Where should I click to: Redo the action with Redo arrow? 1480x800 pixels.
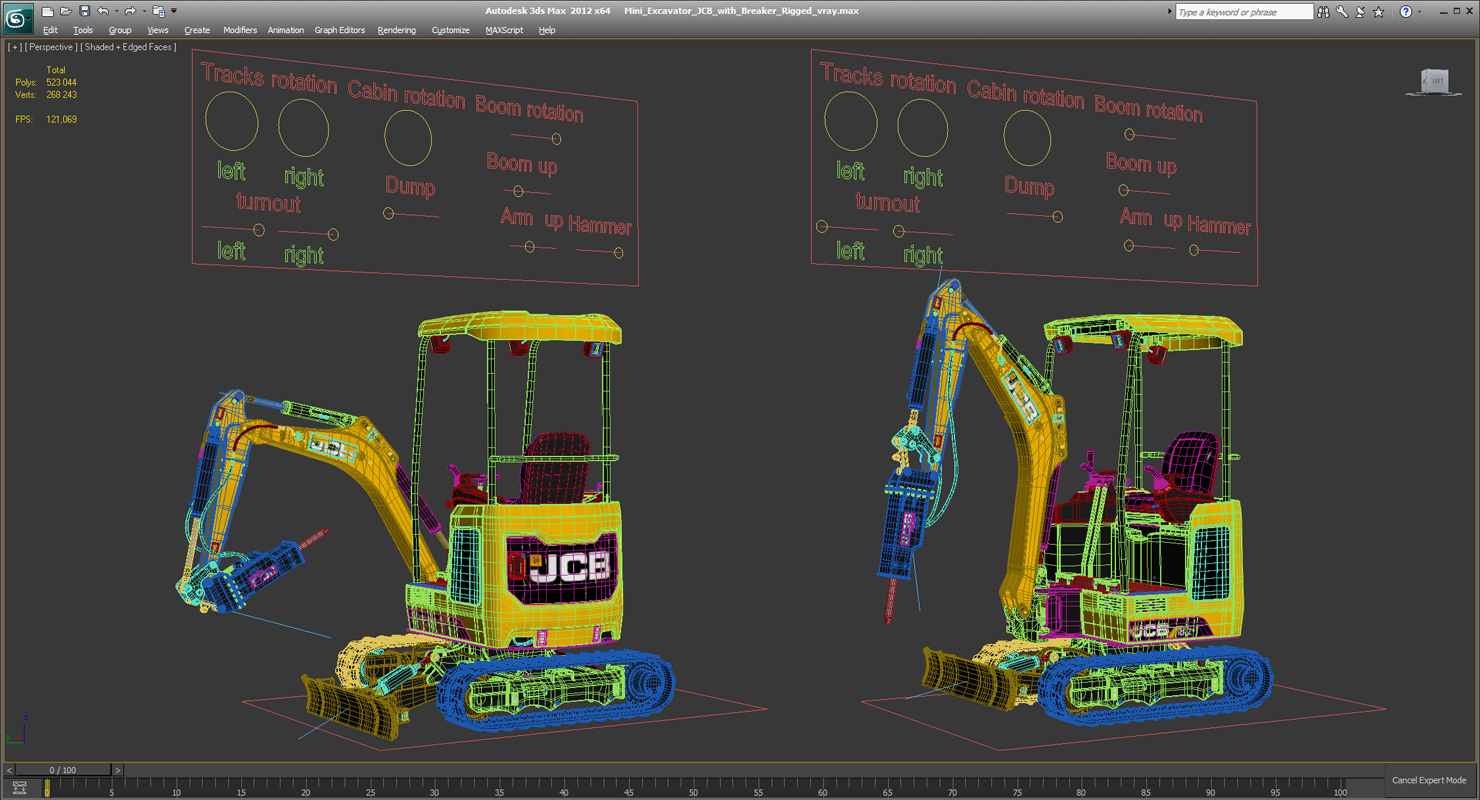129,11
